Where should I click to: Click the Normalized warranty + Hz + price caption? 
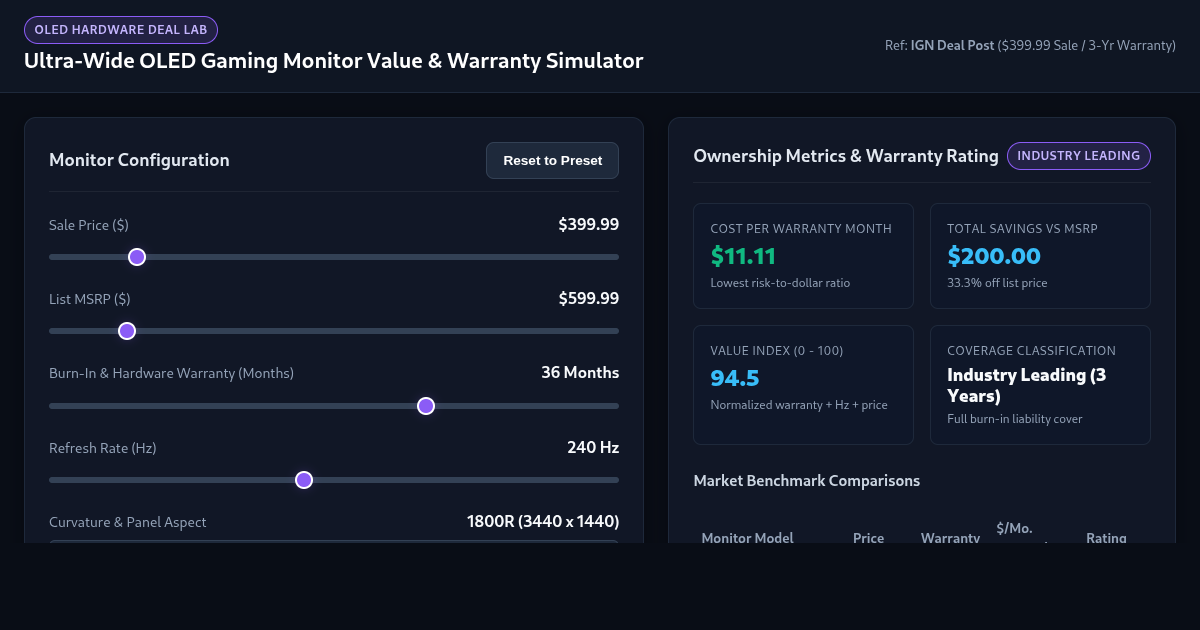[x=799, y=405]
